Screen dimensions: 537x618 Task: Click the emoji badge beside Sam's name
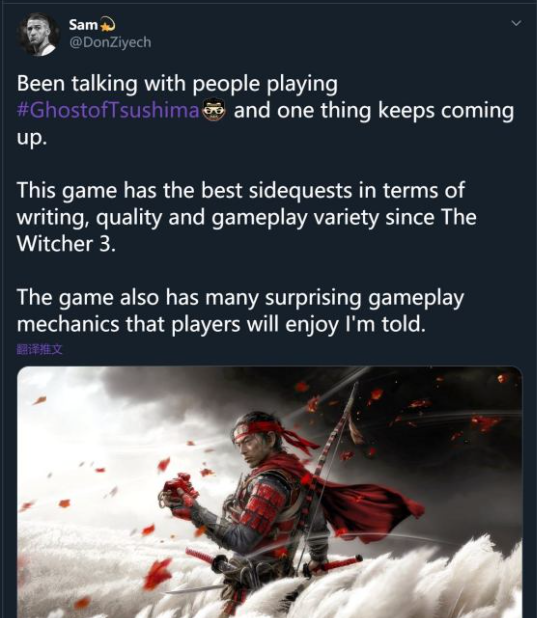point(107,25)
